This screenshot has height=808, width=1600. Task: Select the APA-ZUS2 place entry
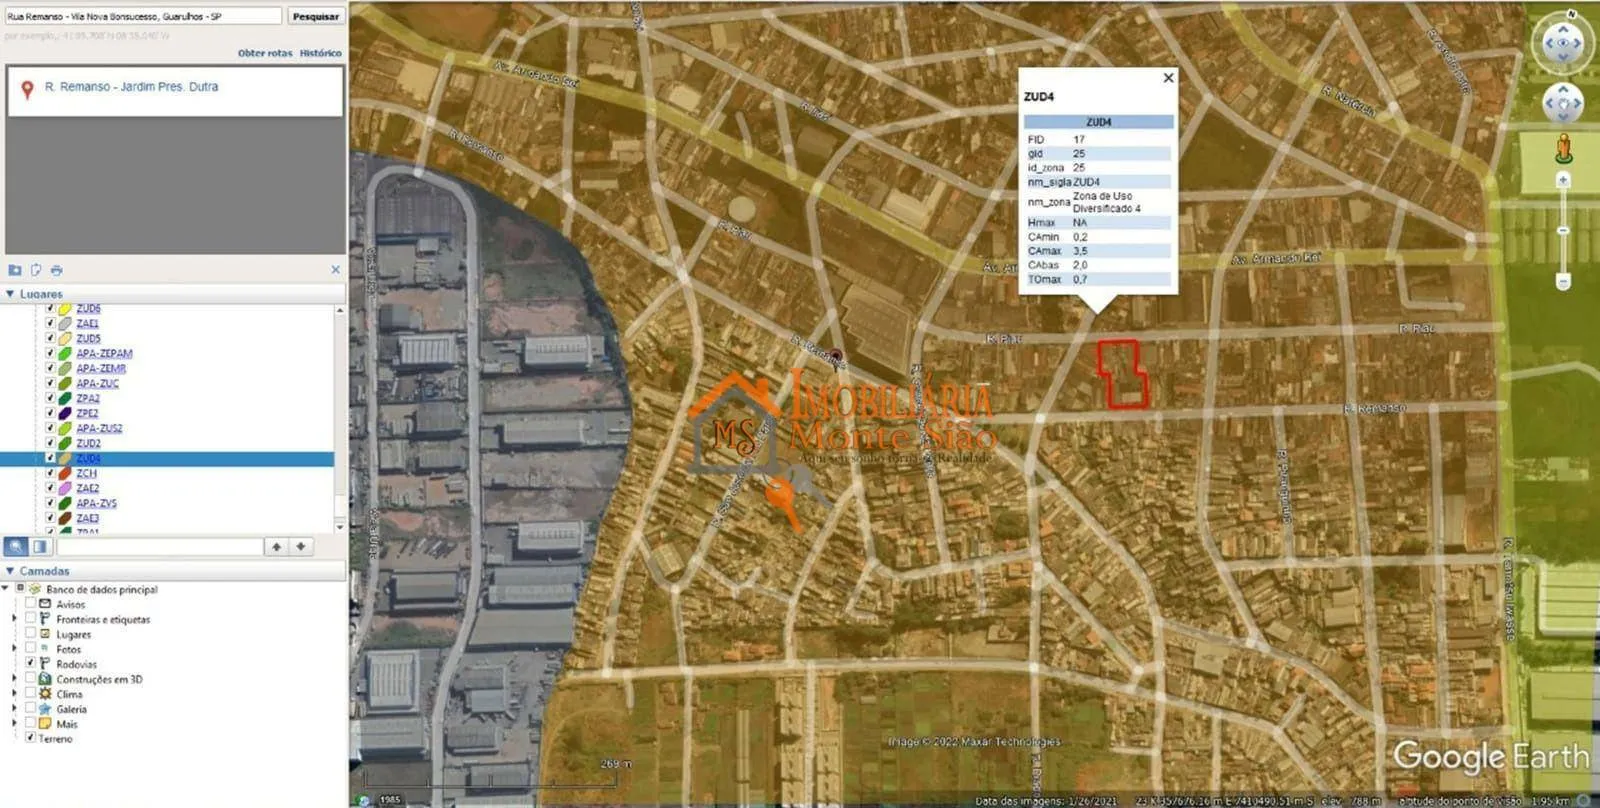(x=99, y=428)
